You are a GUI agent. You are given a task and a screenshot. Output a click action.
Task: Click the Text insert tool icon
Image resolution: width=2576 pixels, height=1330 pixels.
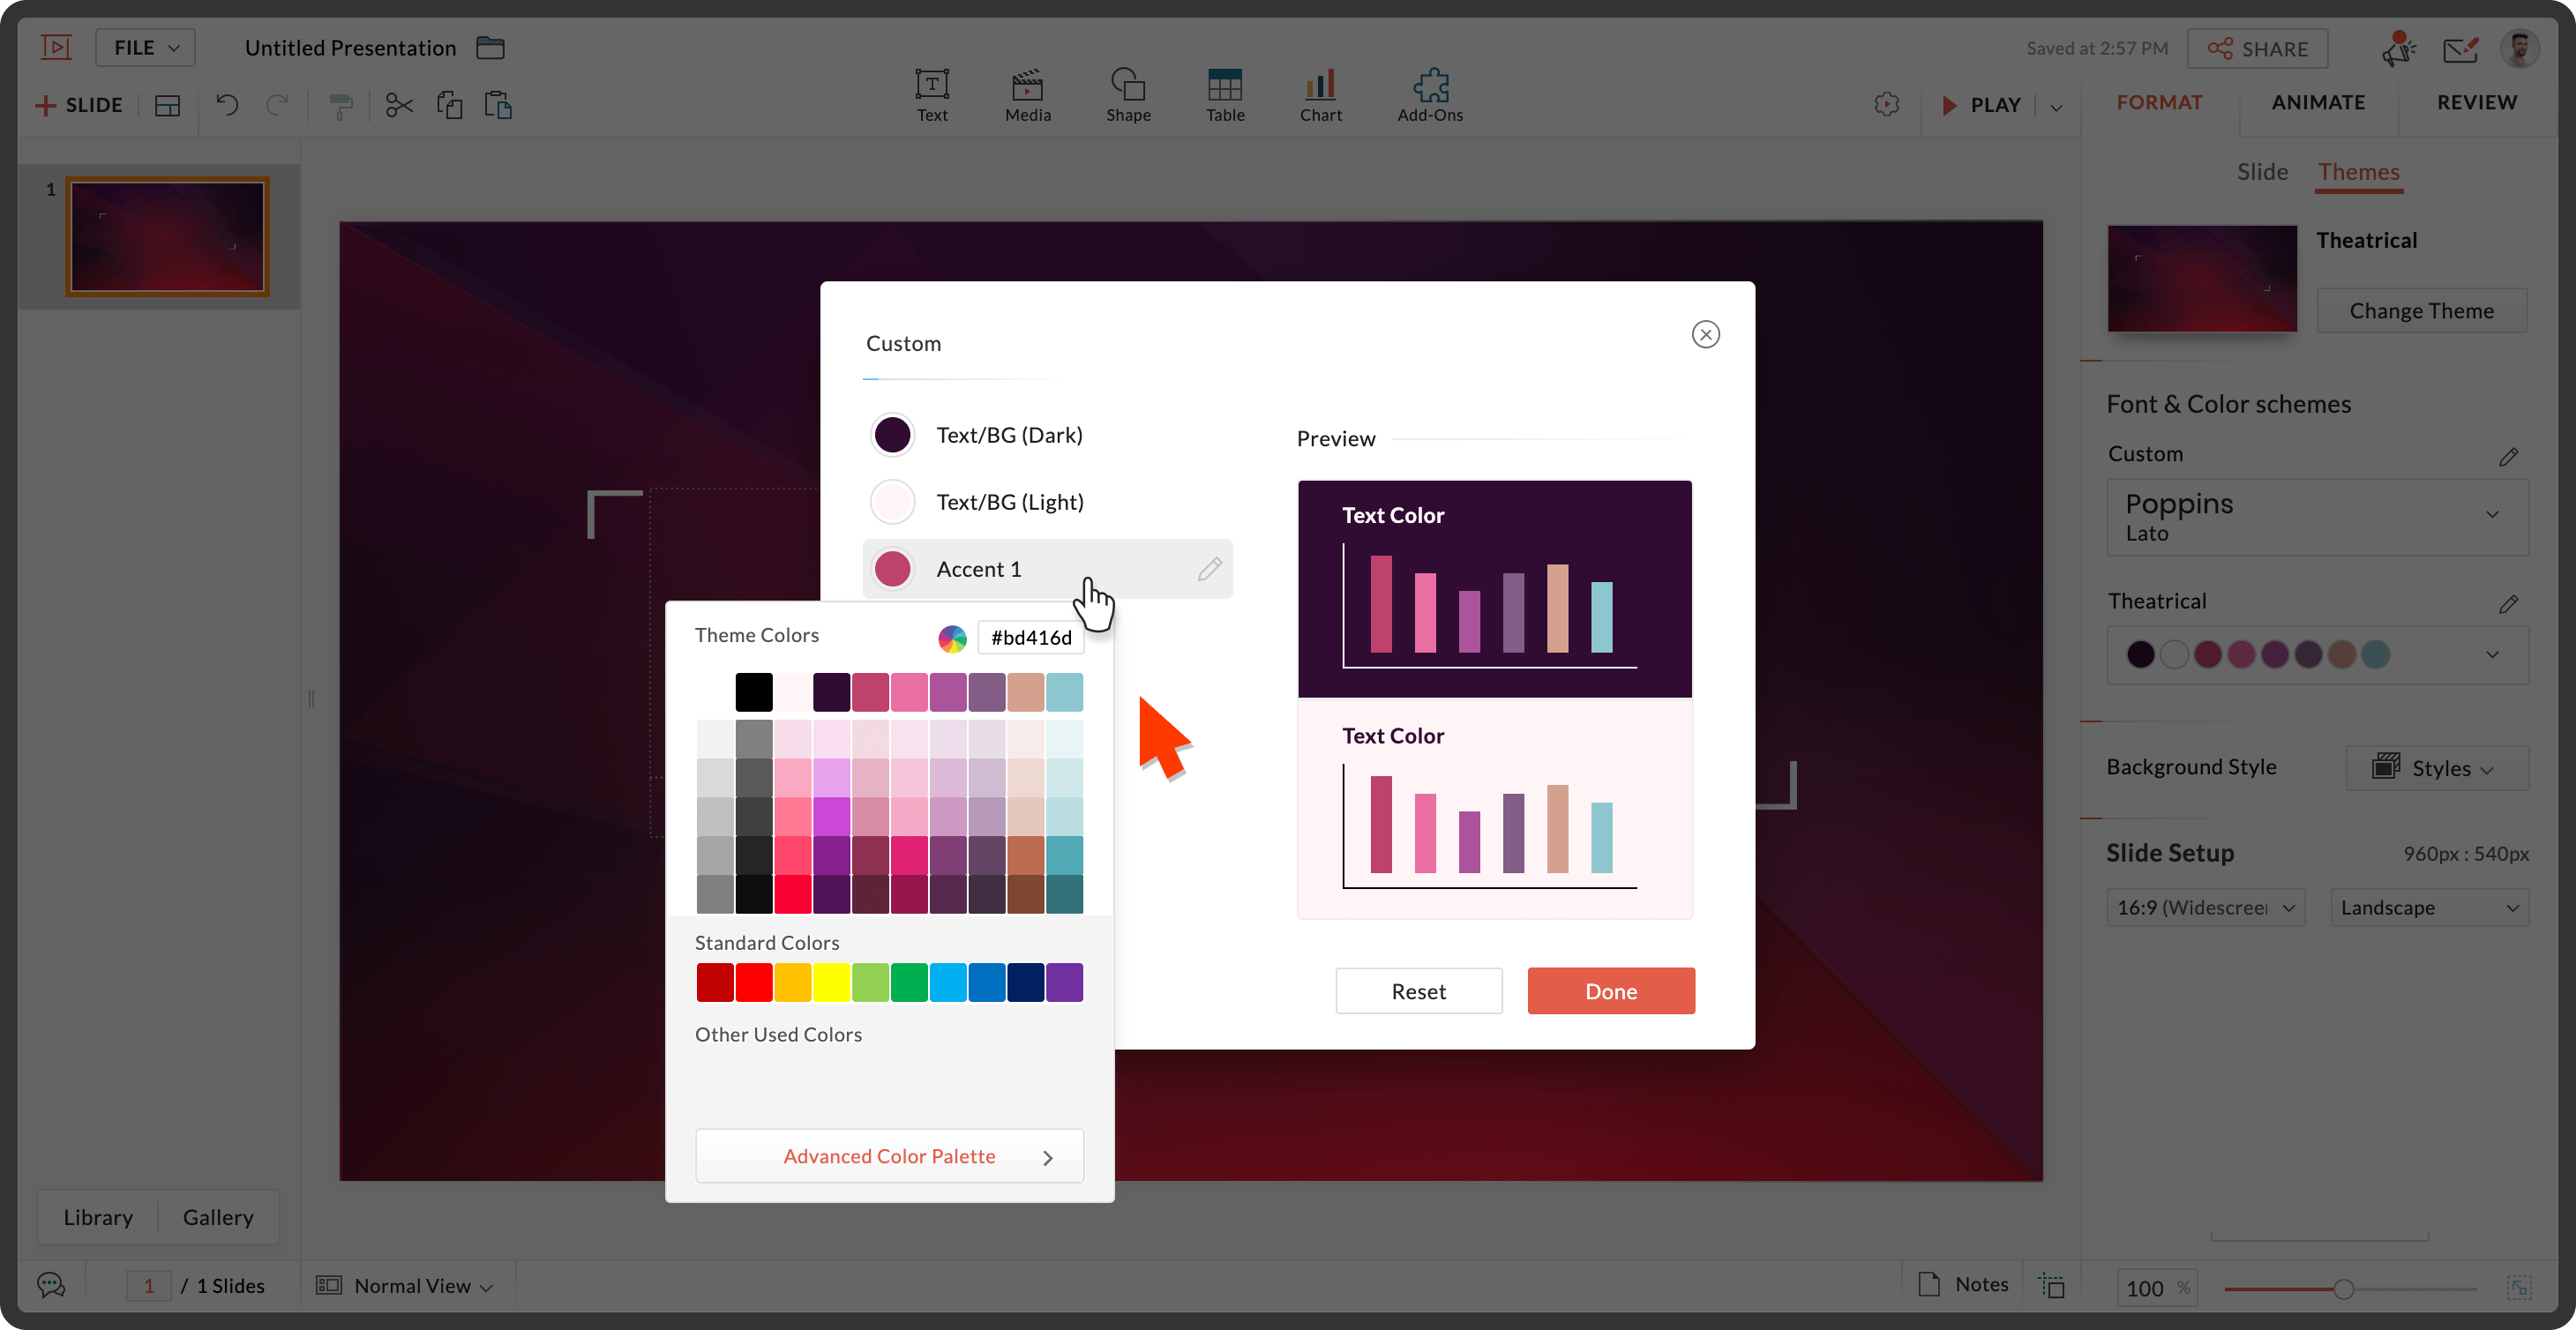click(931, 85)
